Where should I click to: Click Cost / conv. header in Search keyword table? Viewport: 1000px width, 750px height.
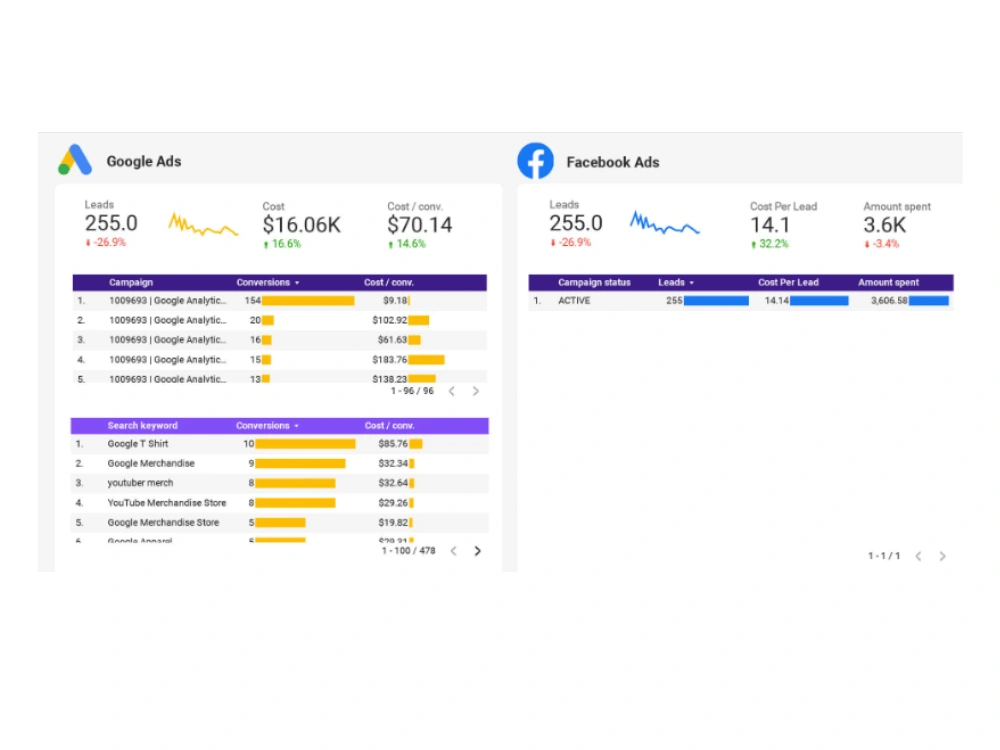pos(389,425)
